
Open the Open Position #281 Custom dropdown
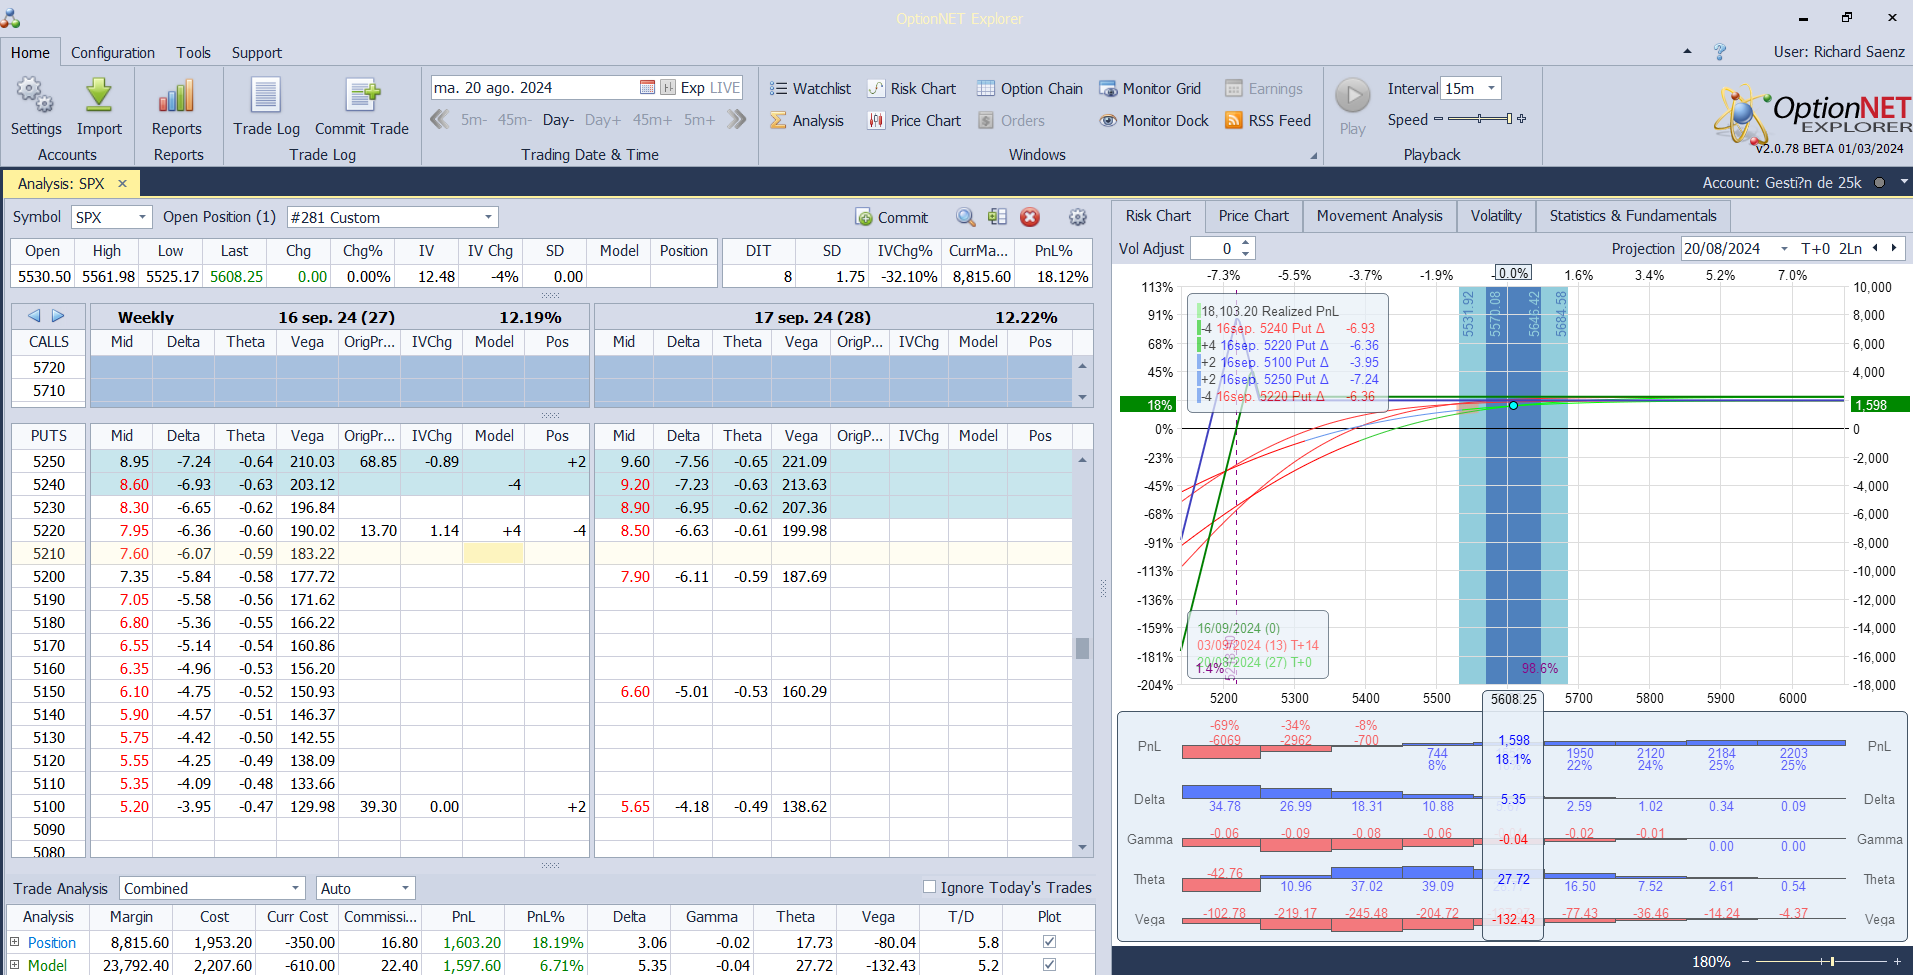point(488,217)
